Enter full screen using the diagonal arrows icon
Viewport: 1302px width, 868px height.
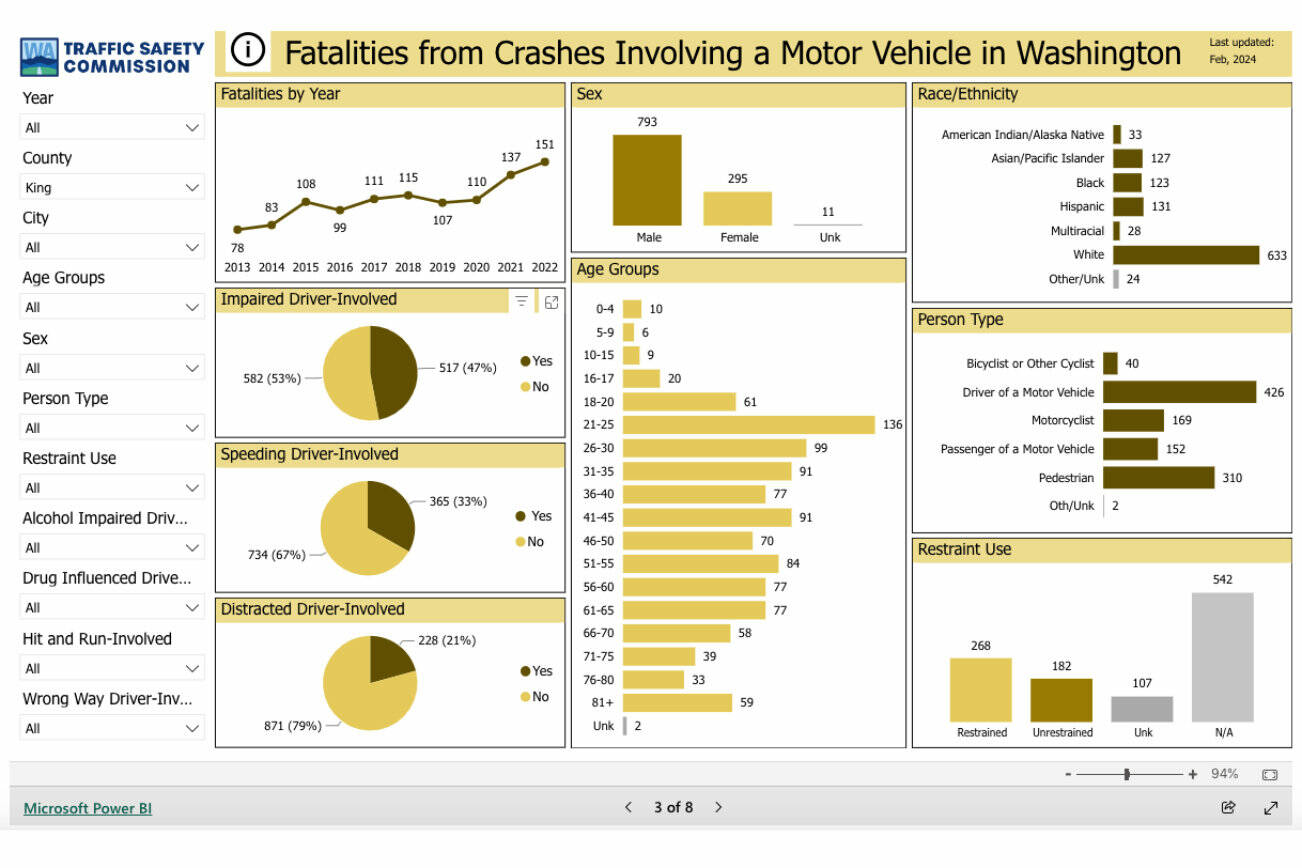point(1272,807)
